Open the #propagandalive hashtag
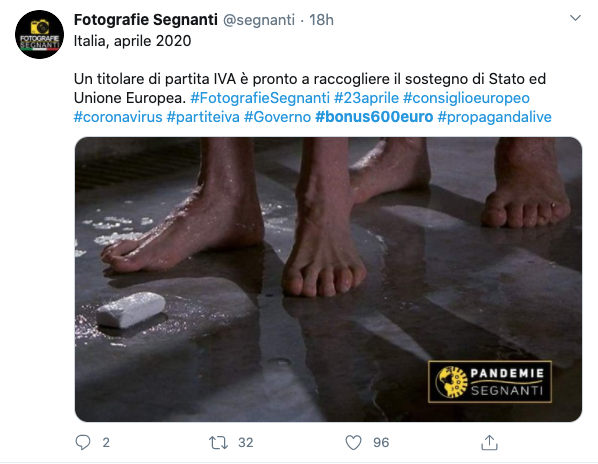Viewport: 598px width, 464px height. [494, 117]
